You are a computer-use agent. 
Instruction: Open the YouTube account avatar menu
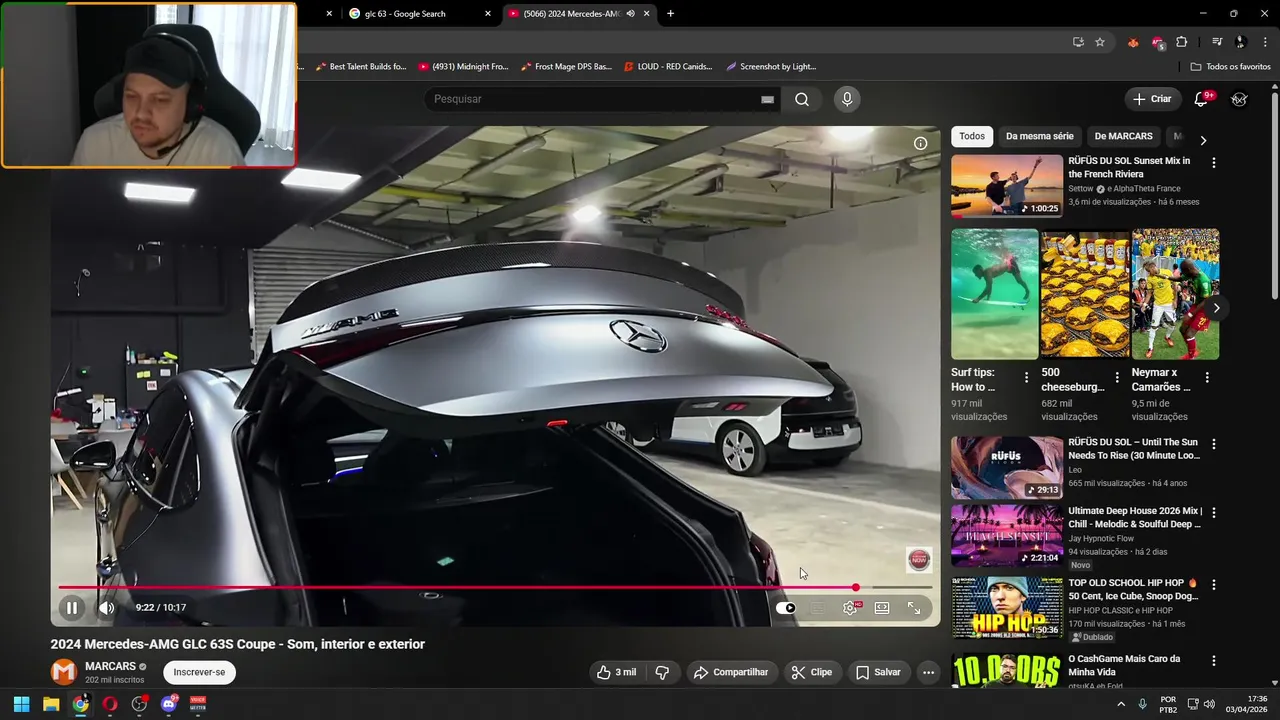pos(1239,99)
